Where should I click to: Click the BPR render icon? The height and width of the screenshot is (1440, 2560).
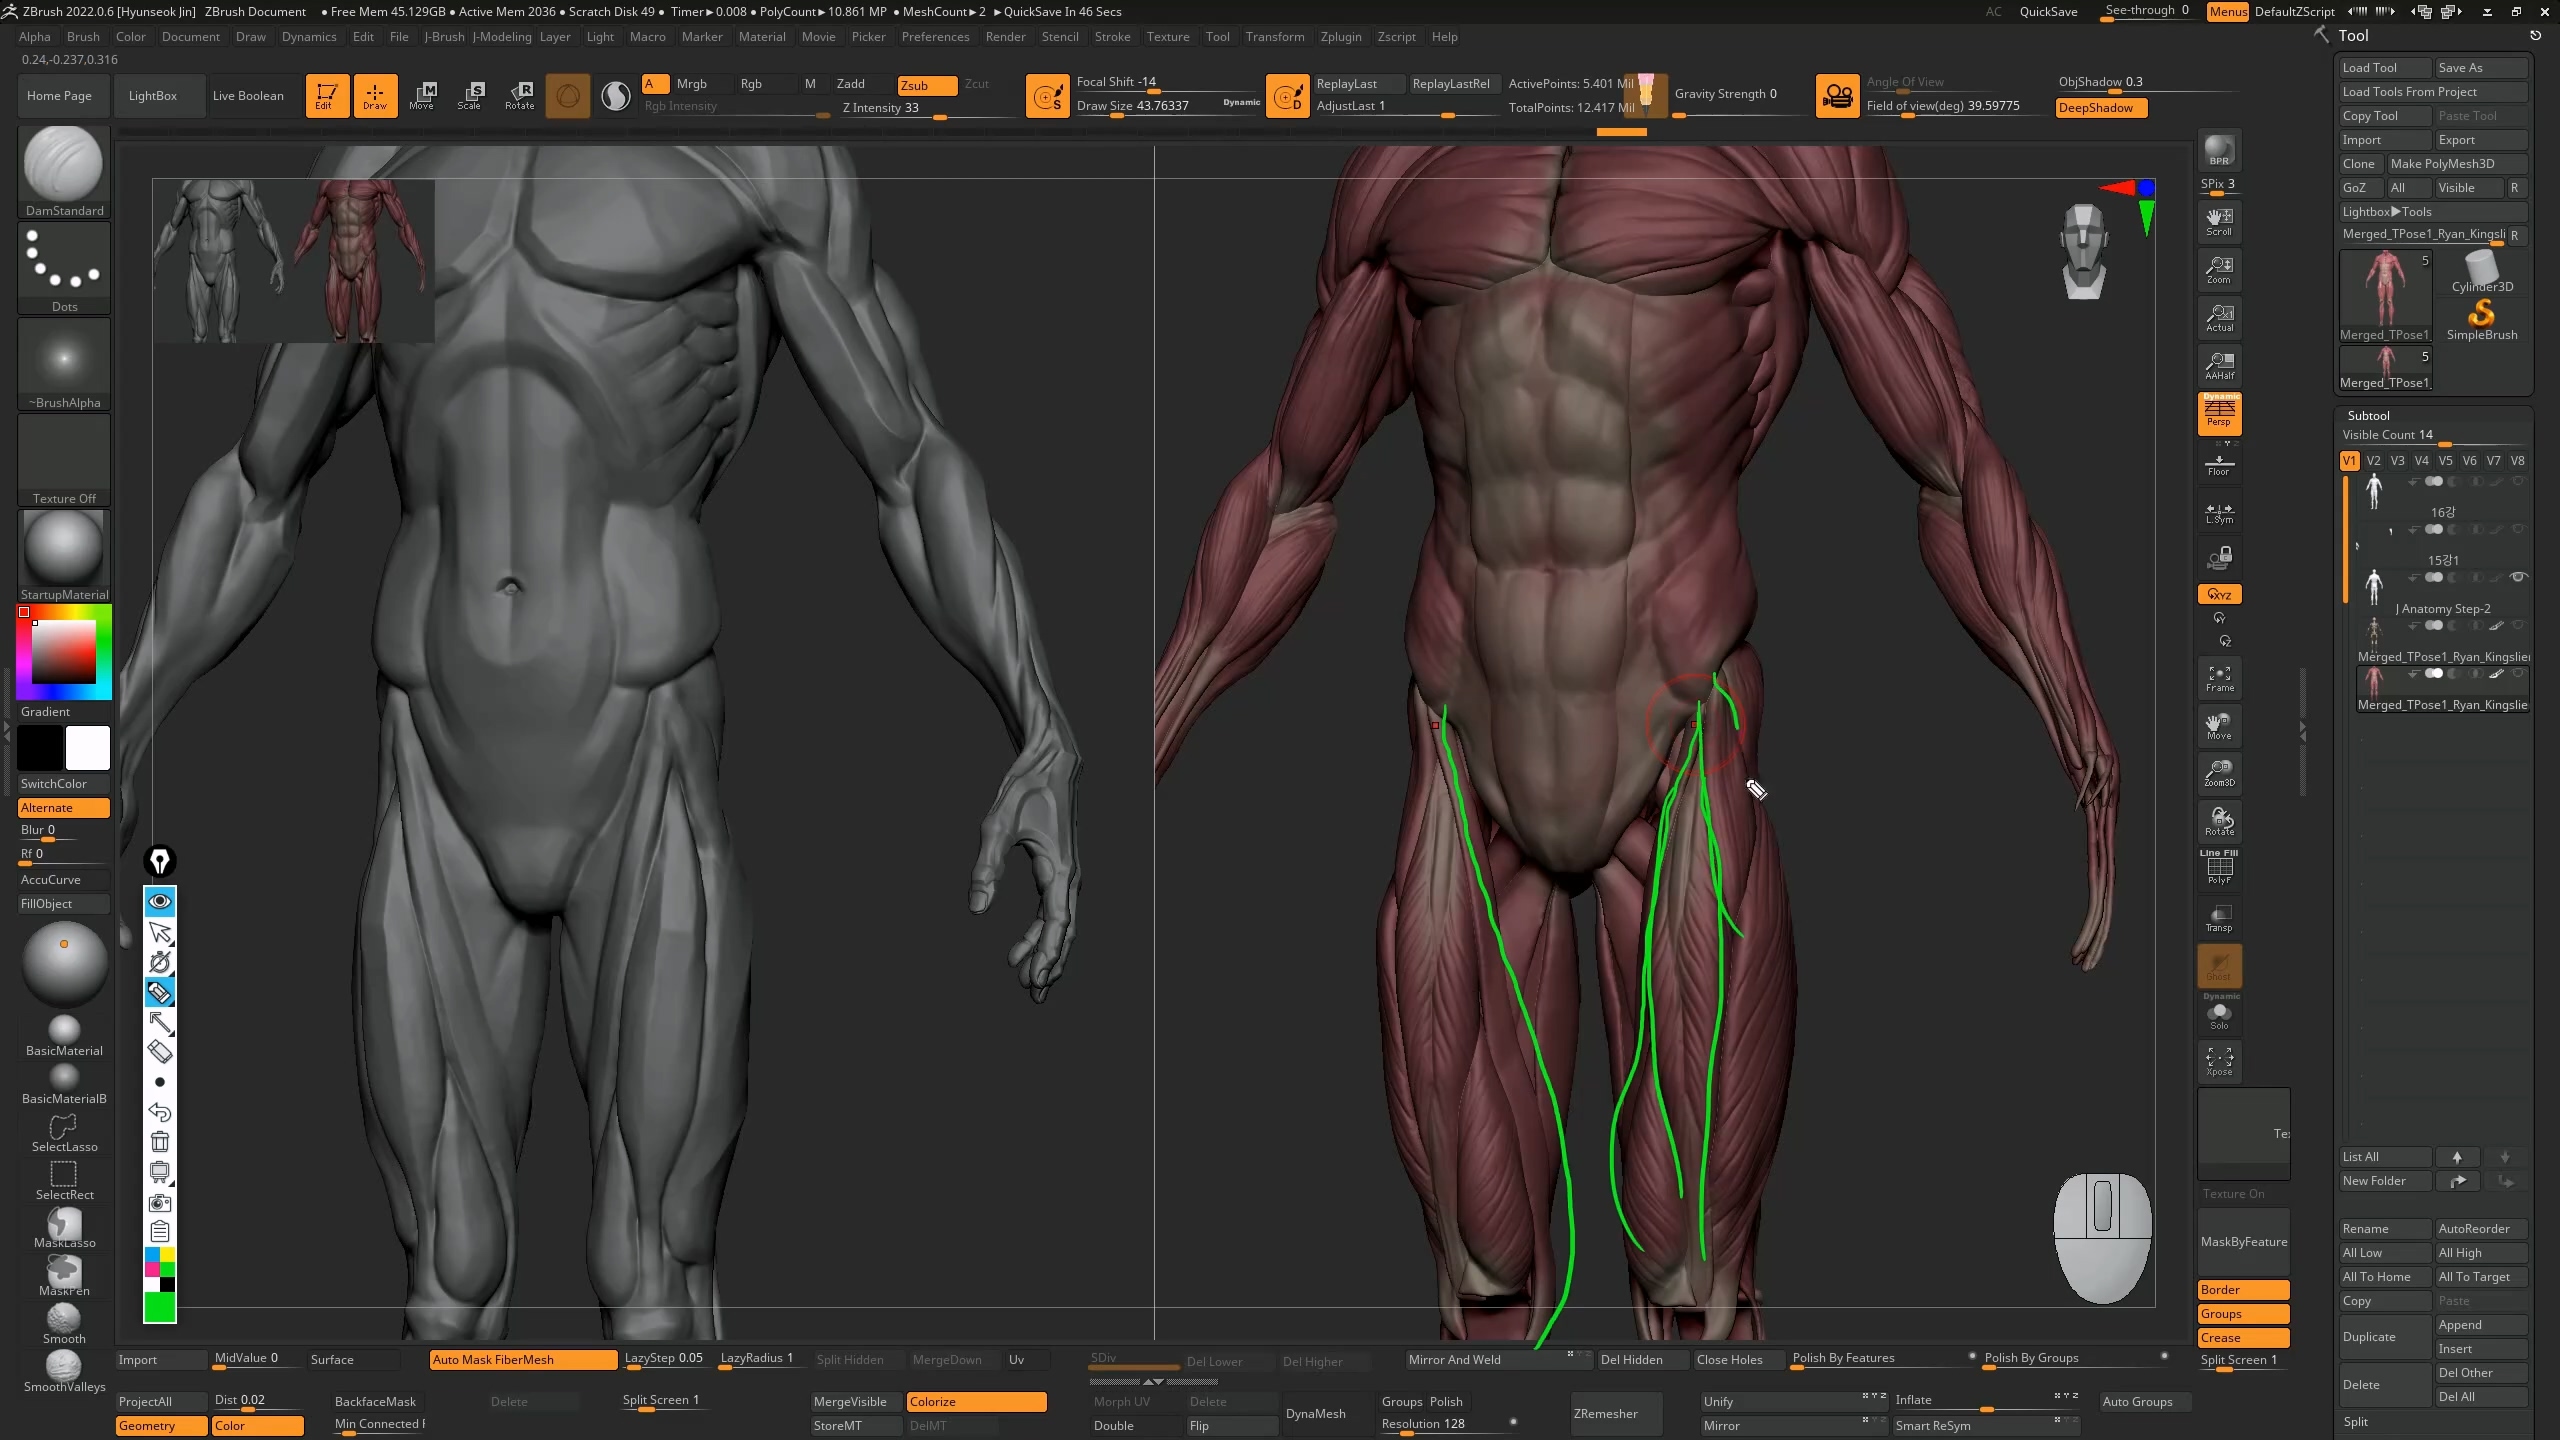click(x=2219, y=150)
